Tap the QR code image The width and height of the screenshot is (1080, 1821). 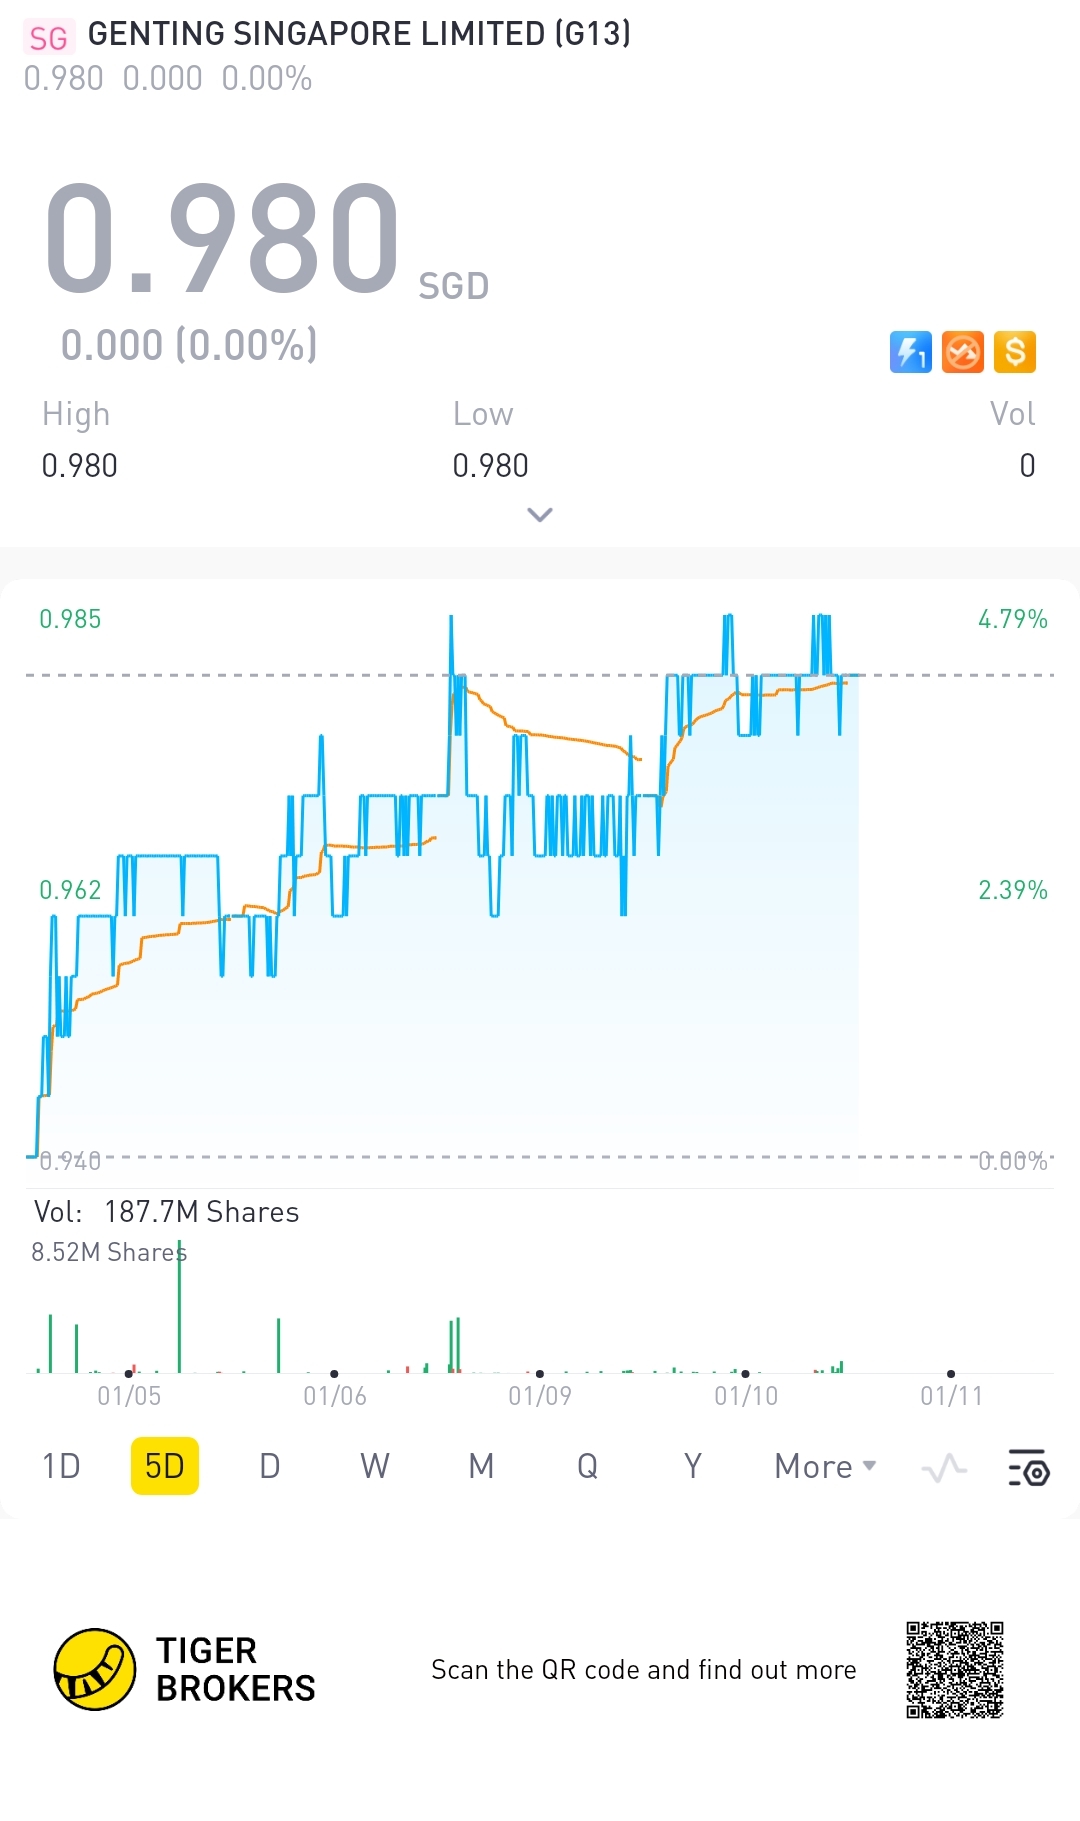[954, 1669]
